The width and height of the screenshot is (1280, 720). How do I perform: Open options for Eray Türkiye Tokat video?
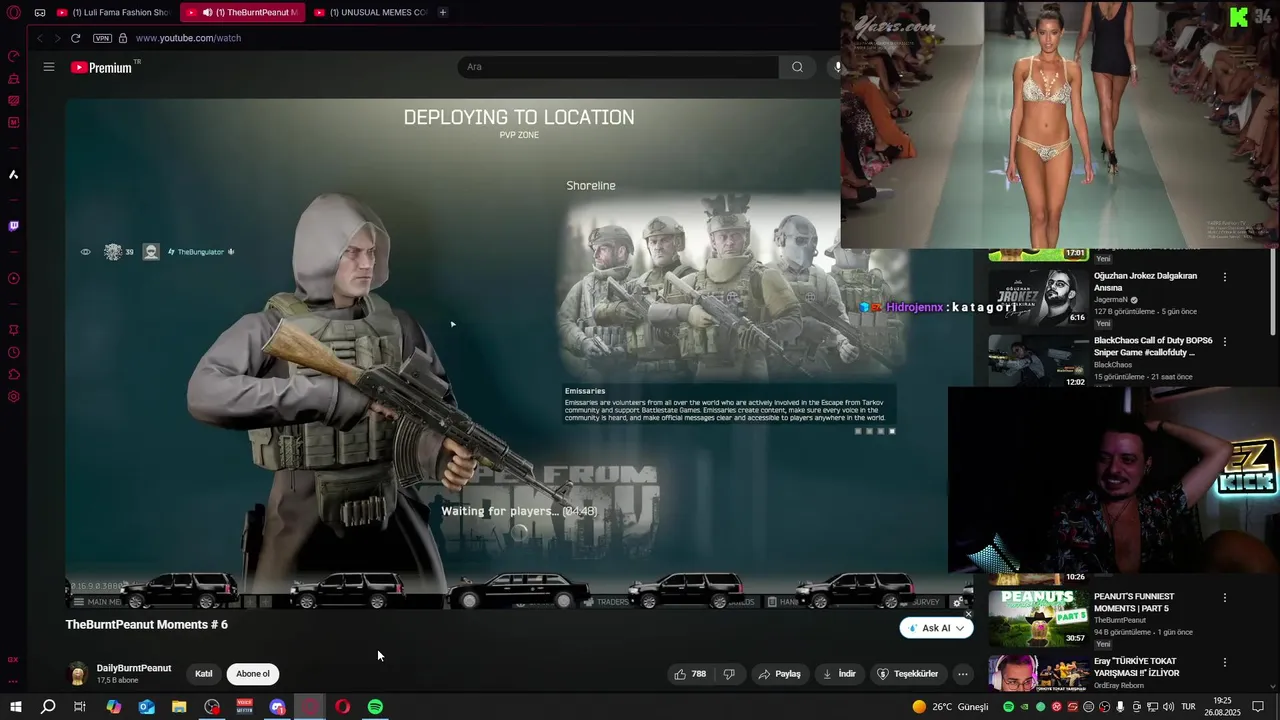pyautogui.click(x=1225, y=662)
